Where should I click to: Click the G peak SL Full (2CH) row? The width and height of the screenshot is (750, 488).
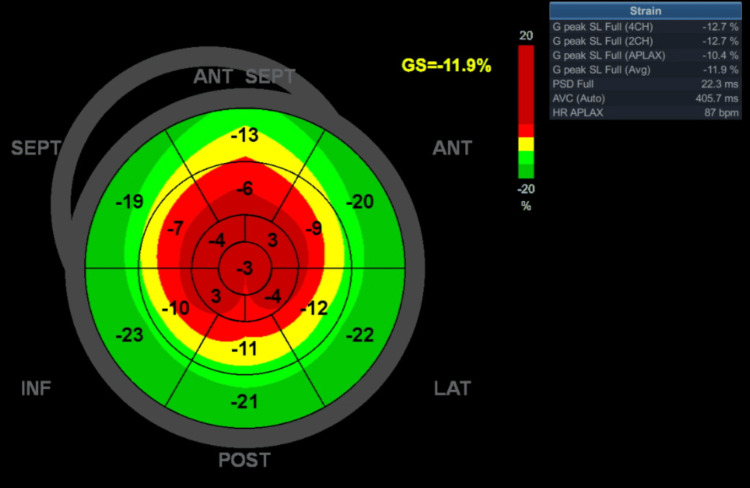645,41
